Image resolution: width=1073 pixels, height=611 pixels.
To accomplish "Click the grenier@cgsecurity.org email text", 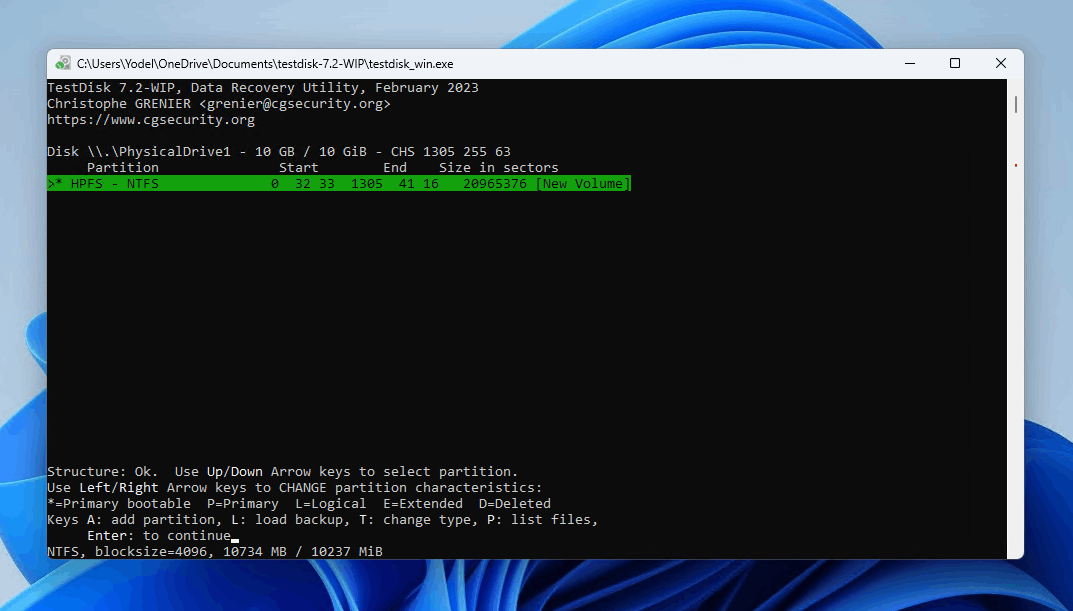I will click(x=295, y=104).
